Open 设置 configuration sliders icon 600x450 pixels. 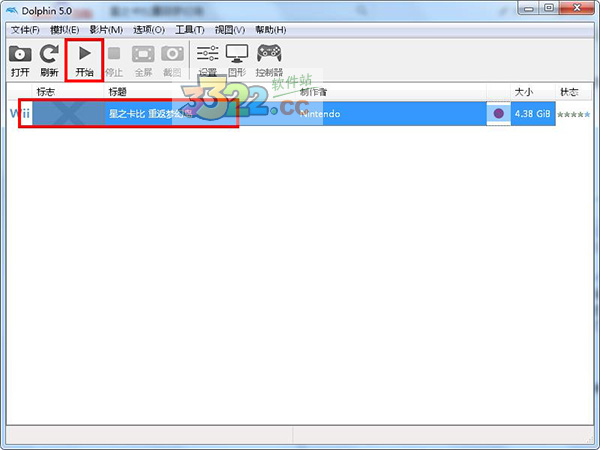[x=208, y=61]
